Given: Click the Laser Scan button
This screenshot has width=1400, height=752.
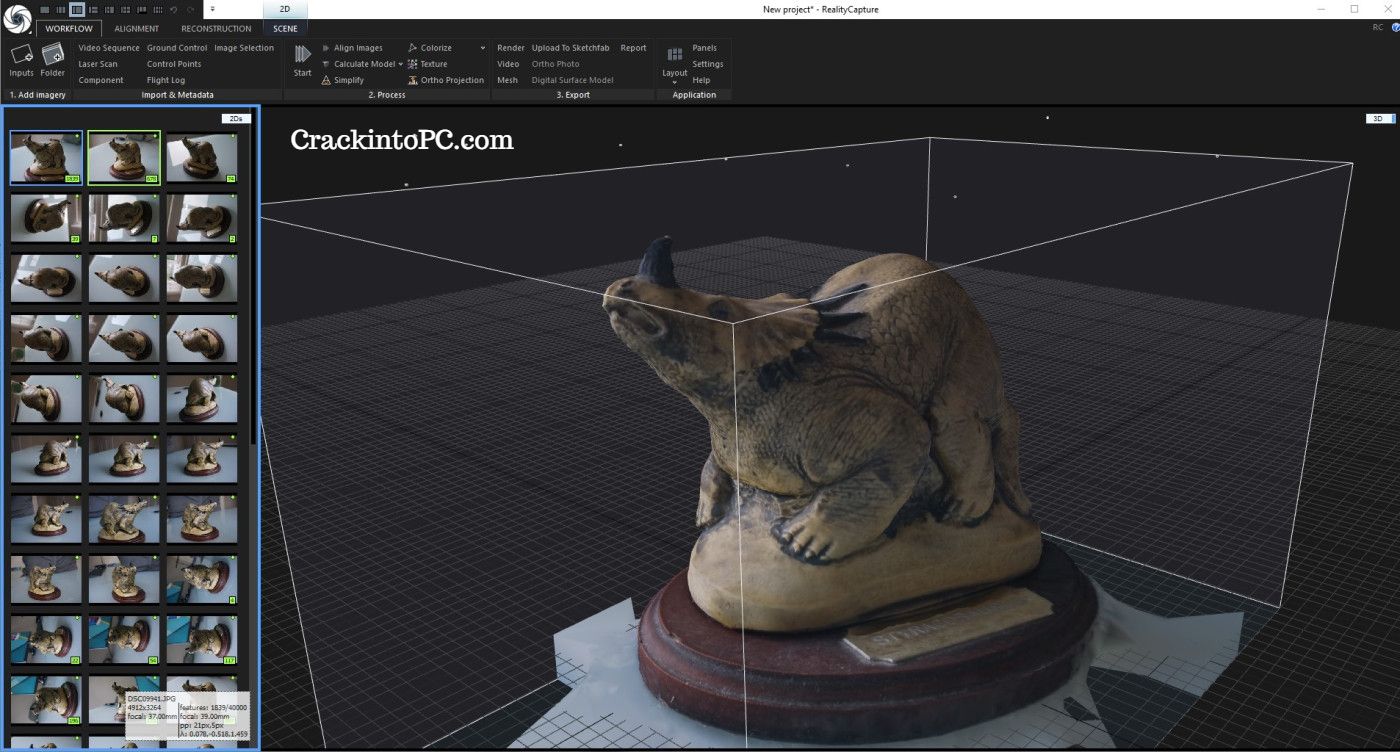Looking at the screenshot, I should coord(98,64).
